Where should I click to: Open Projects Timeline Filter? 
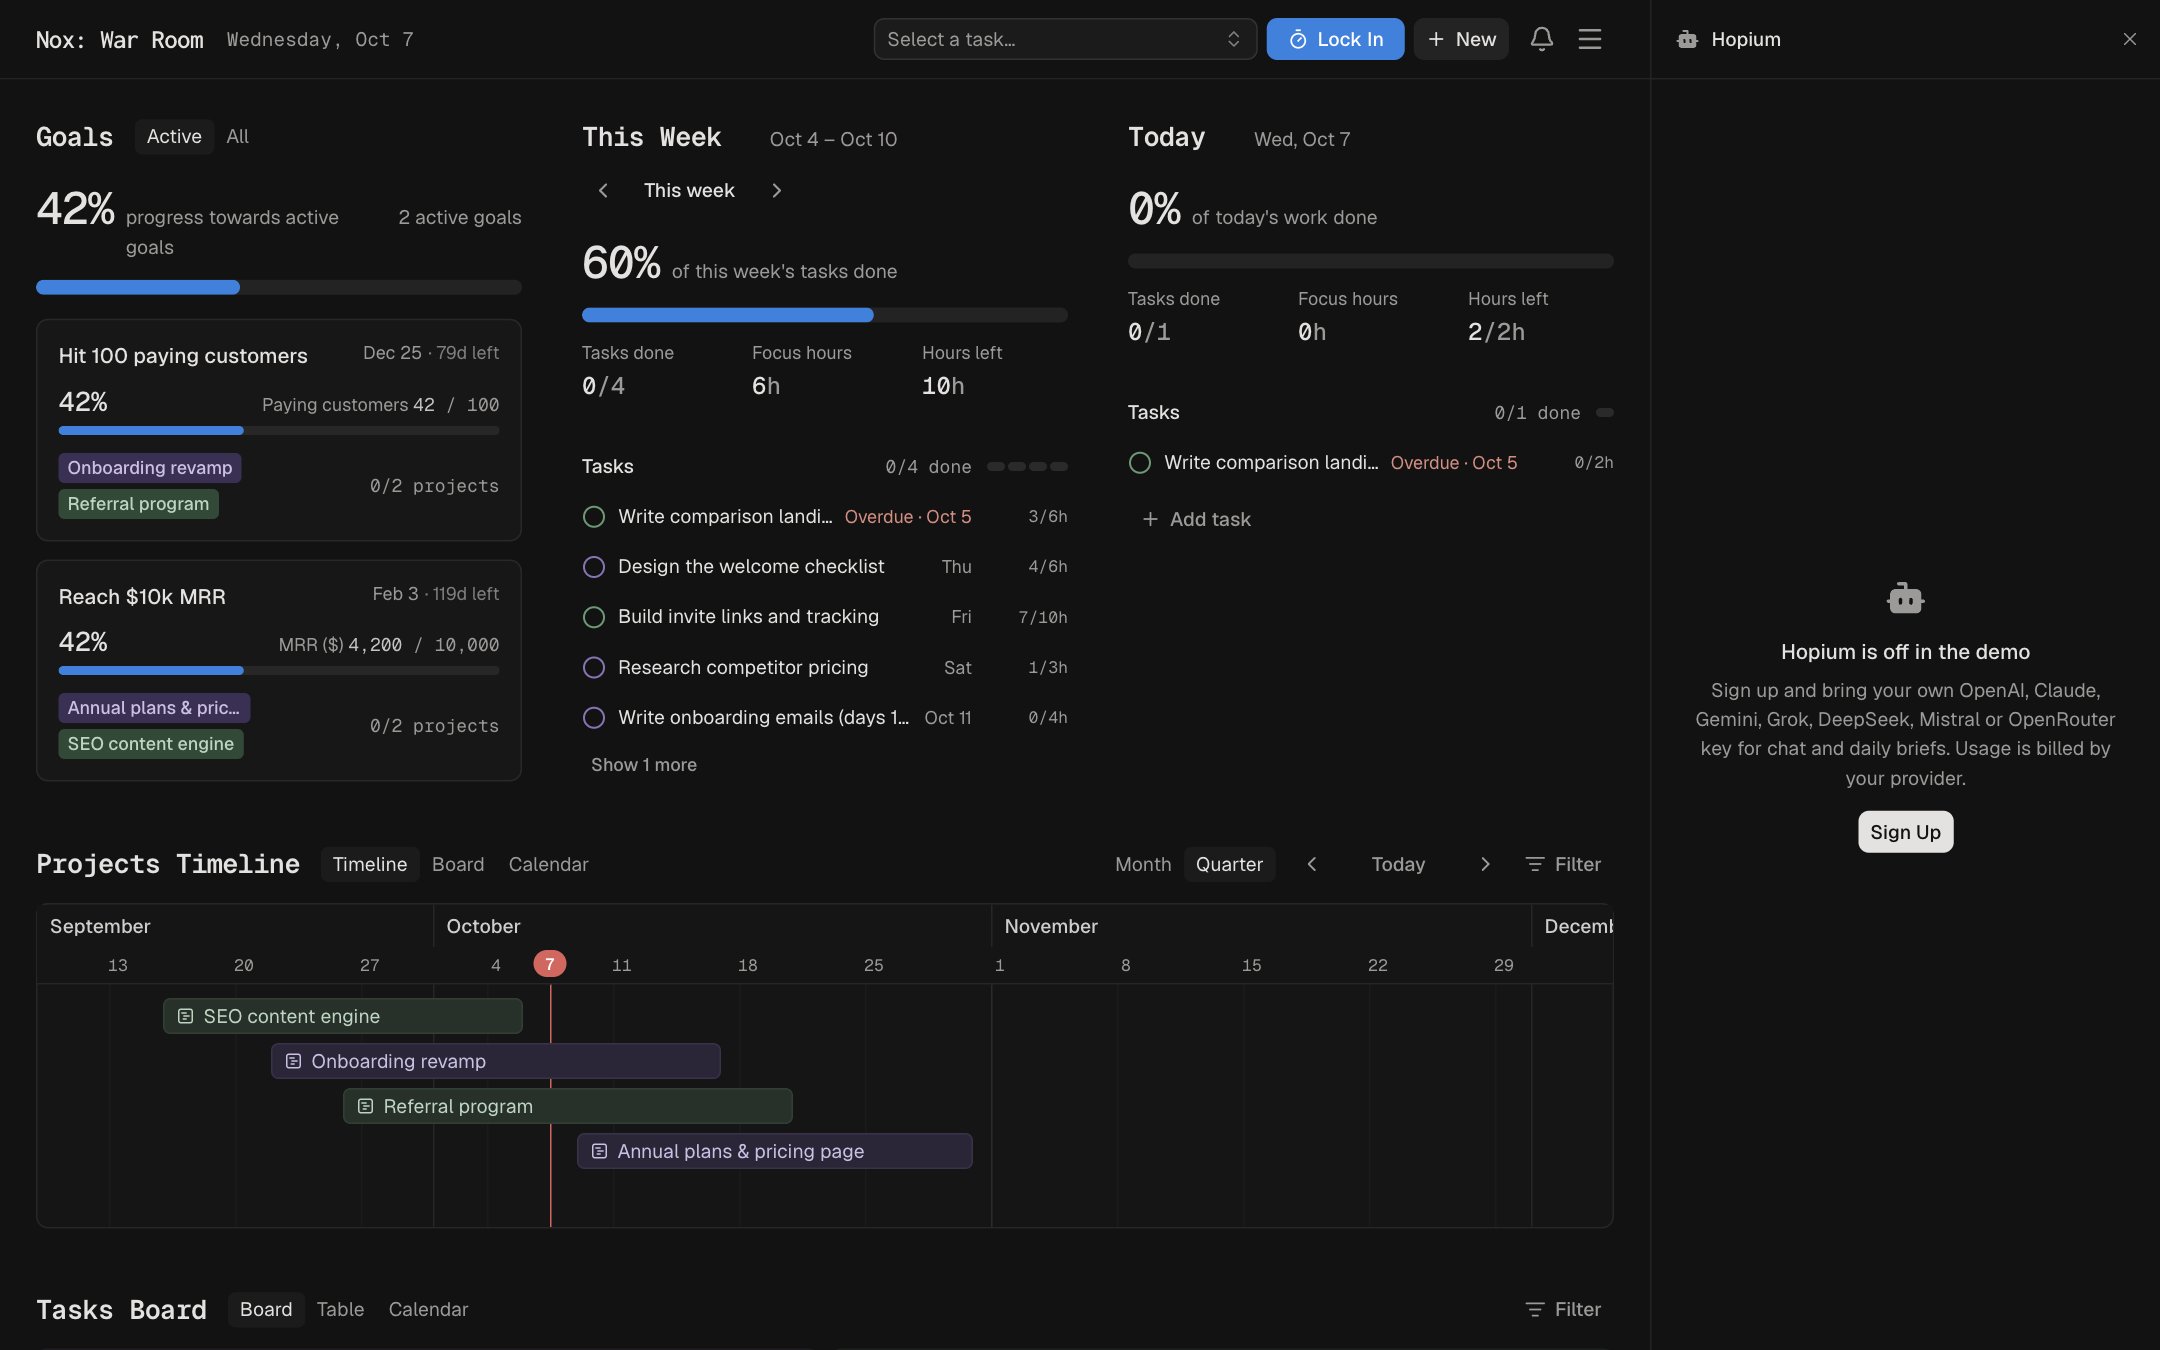point(1563,864)
